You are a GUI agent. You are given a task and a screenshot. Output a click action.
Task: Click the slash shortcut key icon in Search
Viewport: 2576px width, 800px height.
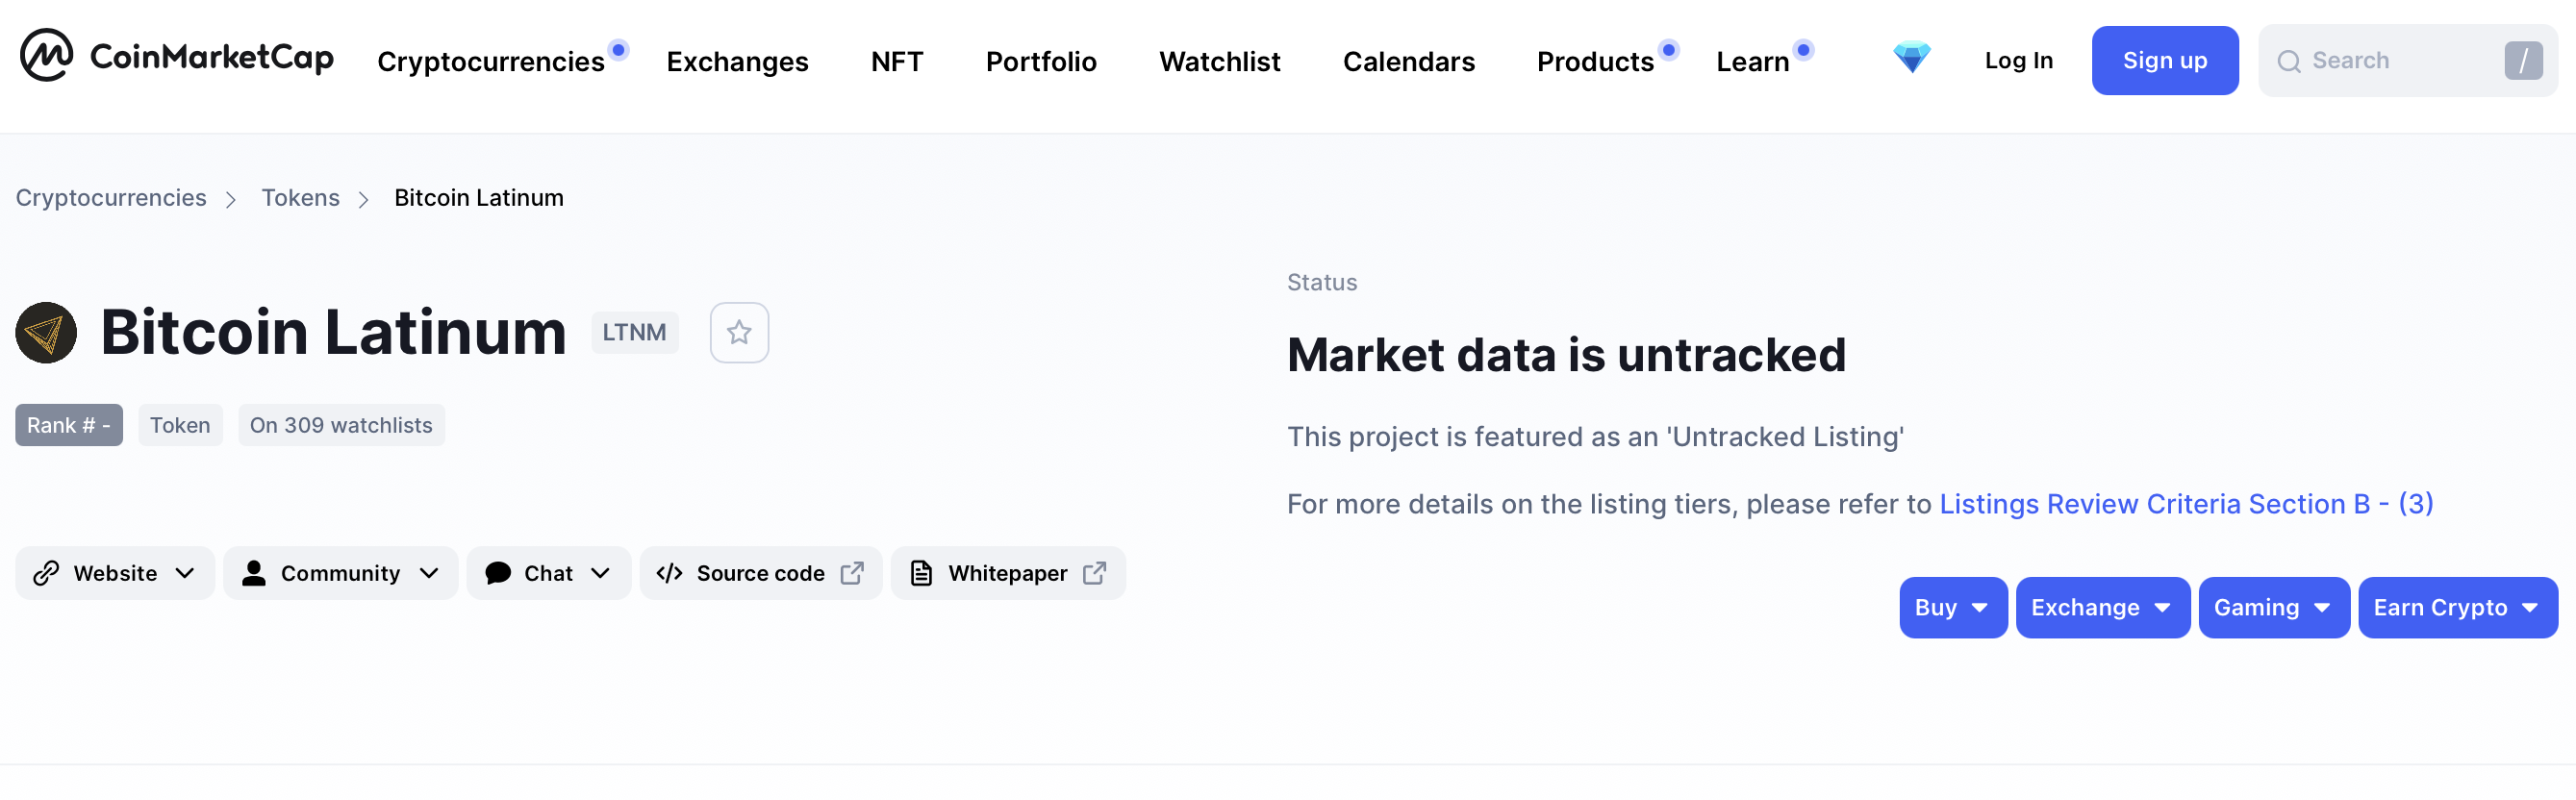[2523, 60]
